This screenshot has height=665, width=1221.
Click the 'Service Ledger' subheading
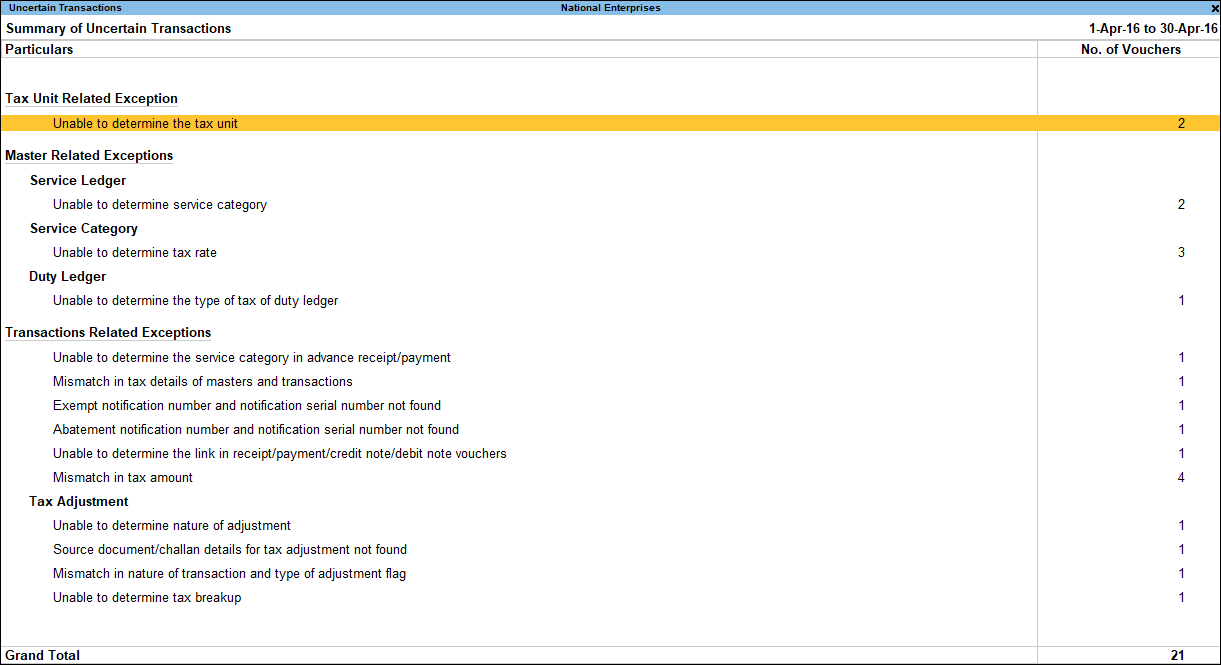point(78,181)
